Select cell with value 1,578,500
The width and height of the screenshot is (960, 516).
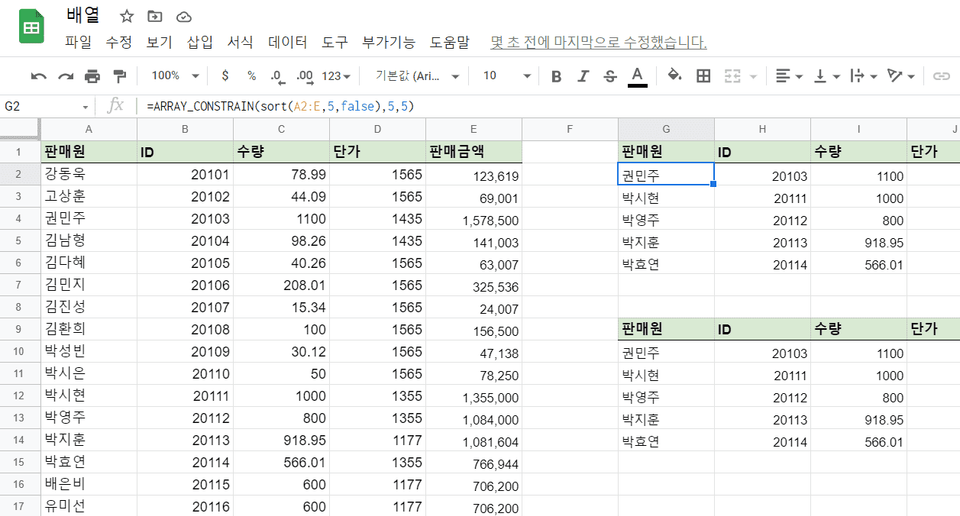click(473, 219)
